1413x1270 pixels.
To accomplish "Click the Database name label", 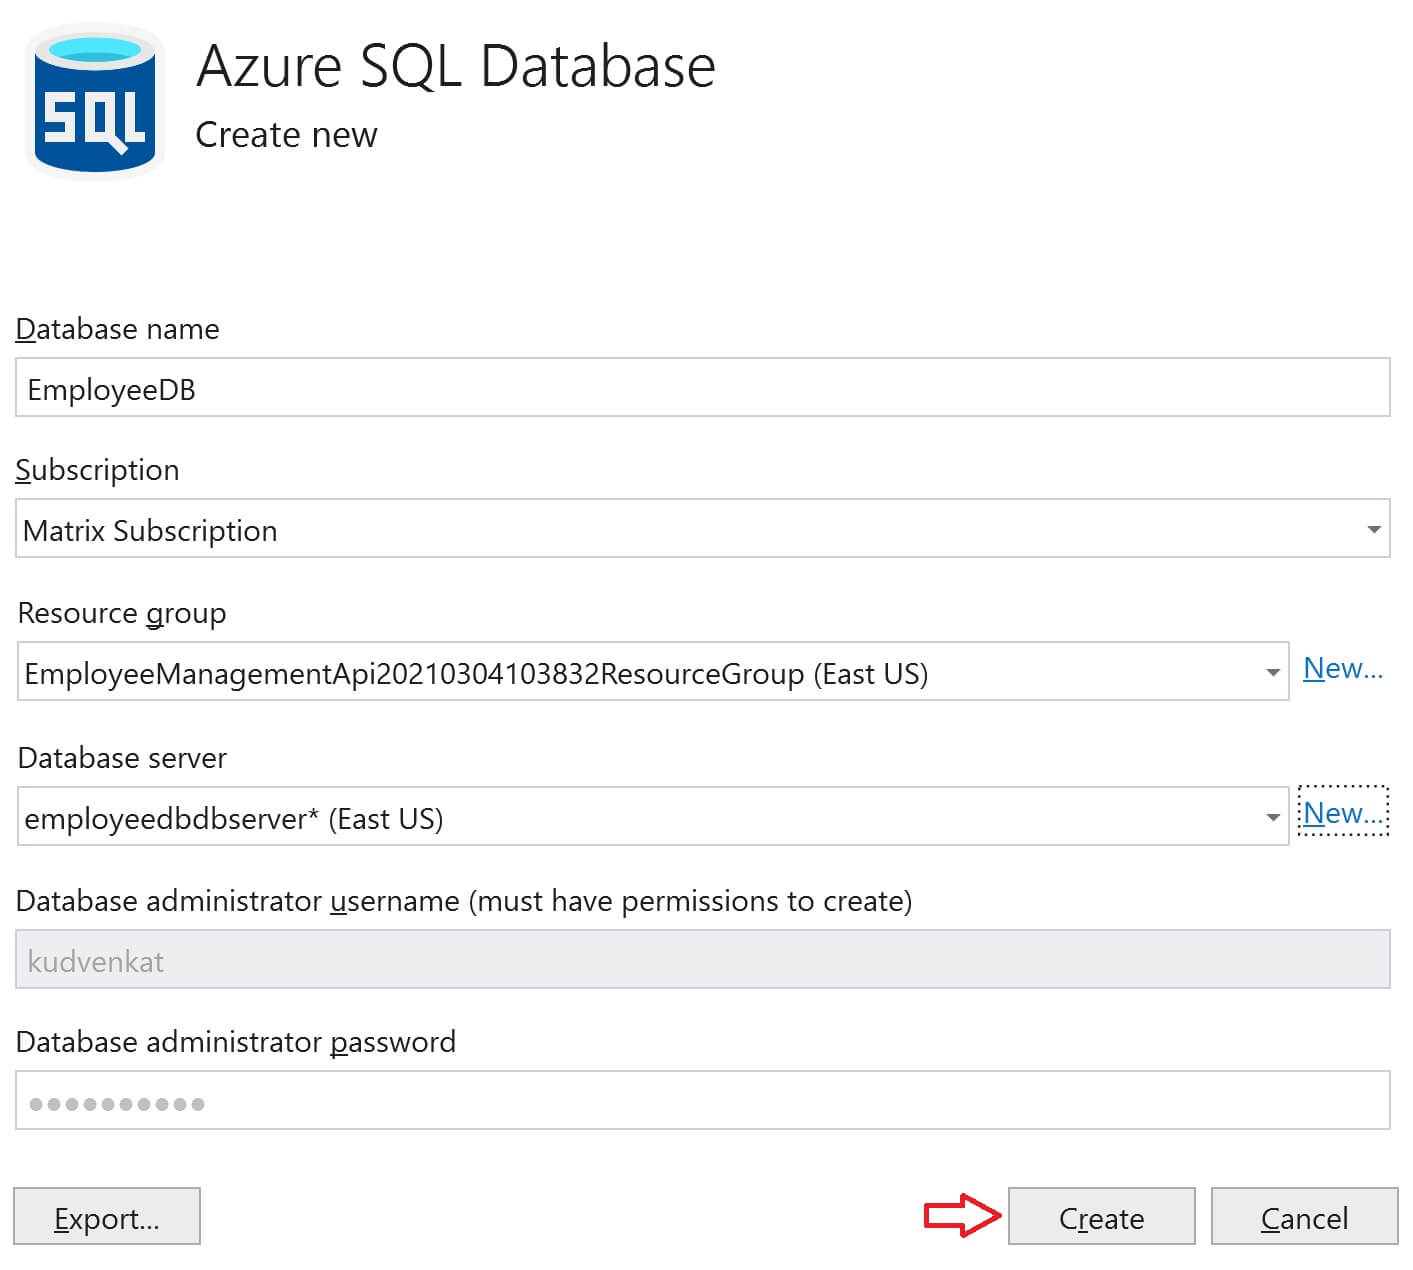I will point(117,329).
